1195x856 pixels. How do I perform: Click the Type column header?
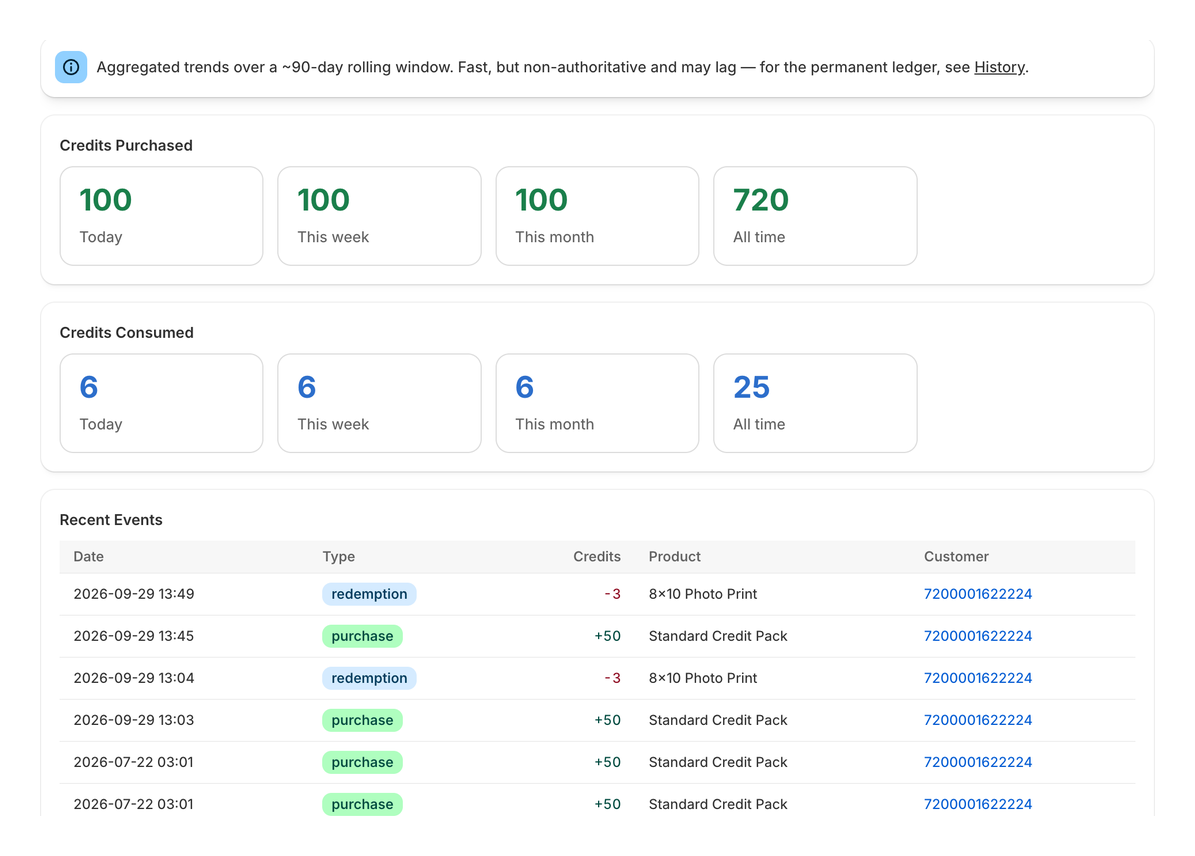pos(338,556)
